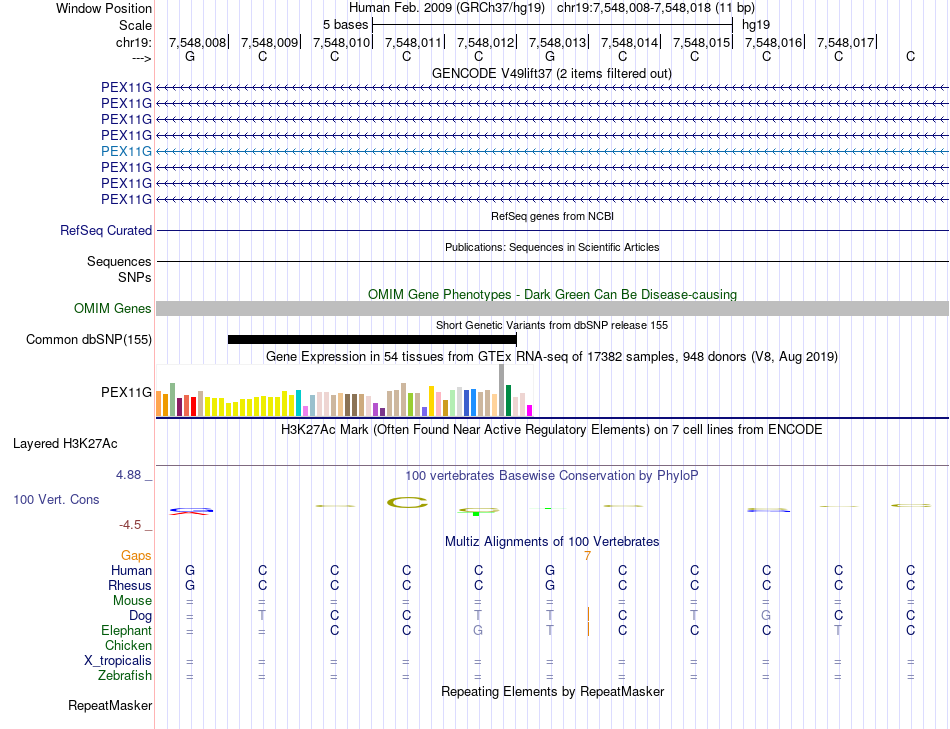Click the gray OMIM Genes item bar
Viewport: 950px width, 729px height.
click(x=553, y=308)
